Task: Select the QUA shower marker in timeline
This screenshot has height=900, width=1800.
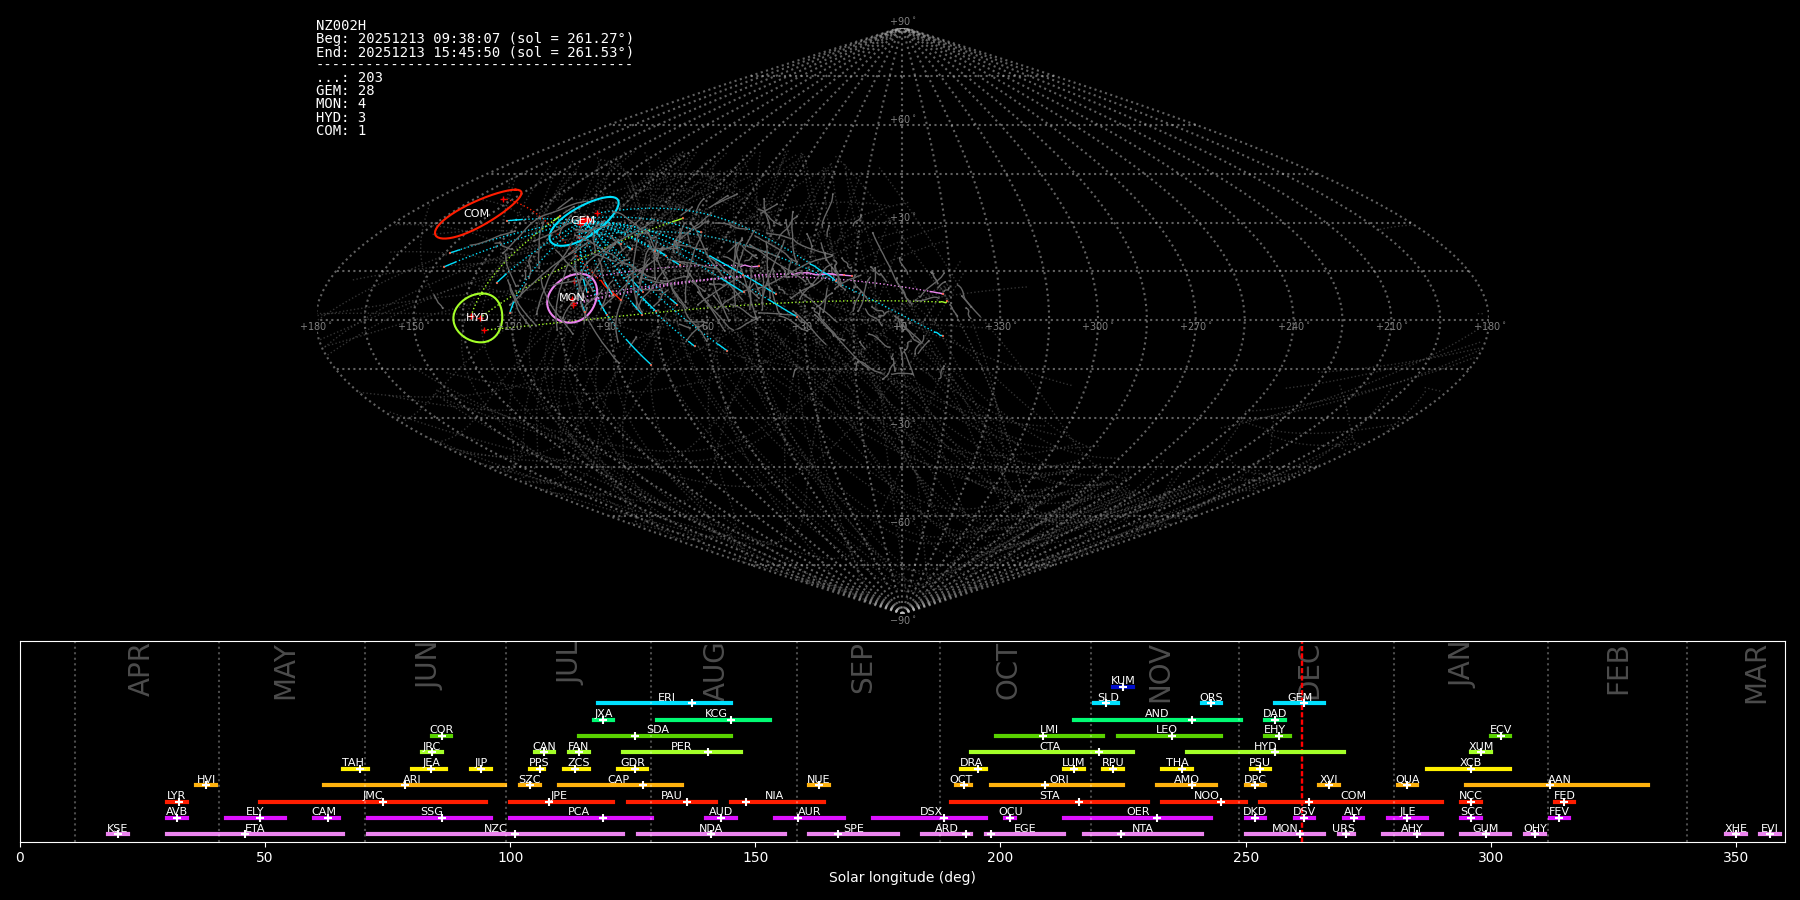Action: coord(1407,785)
